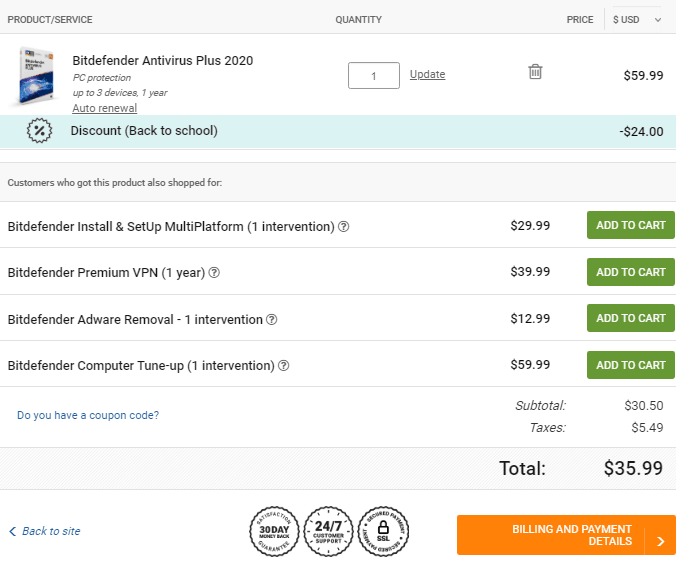Click the Bitdefender Antivirus Plus 2020 title
The height and width of the screenshot is (567, 683).
pyautogui.click(x=162, y=61)
